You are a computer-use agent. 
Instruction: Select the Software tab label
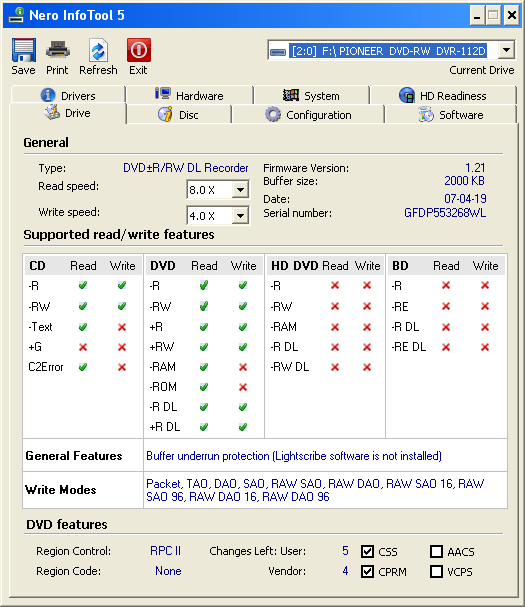click(x=461, y=115)
